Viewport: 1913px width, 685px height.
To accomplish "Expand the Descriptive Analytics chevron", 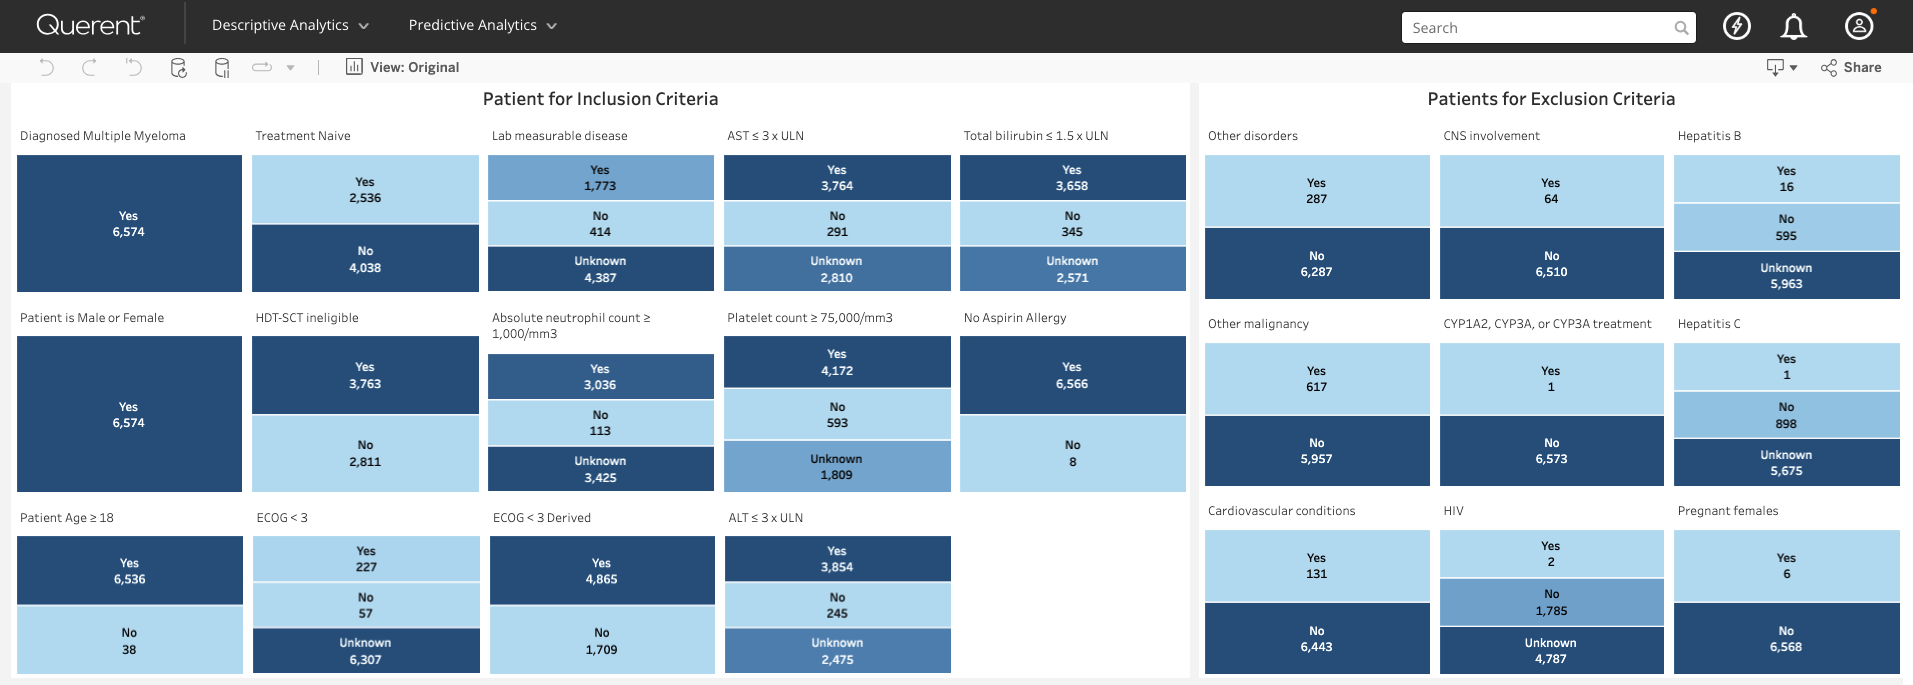I will [363, 26].
